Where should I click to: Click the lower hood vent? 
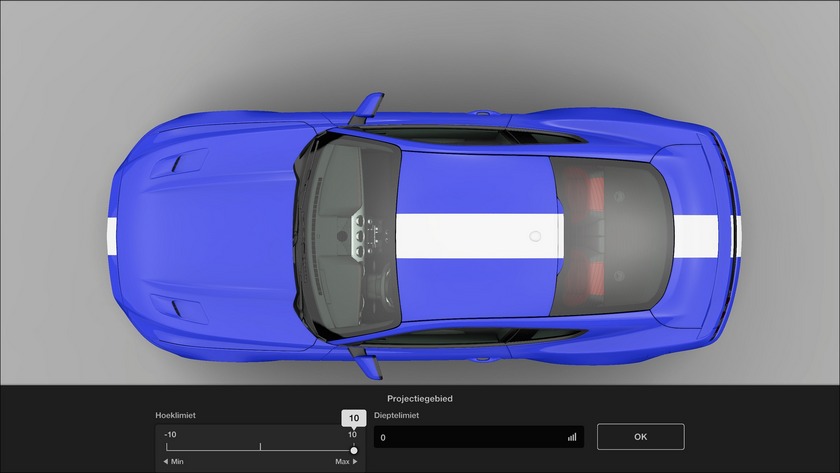coord(186,305)
